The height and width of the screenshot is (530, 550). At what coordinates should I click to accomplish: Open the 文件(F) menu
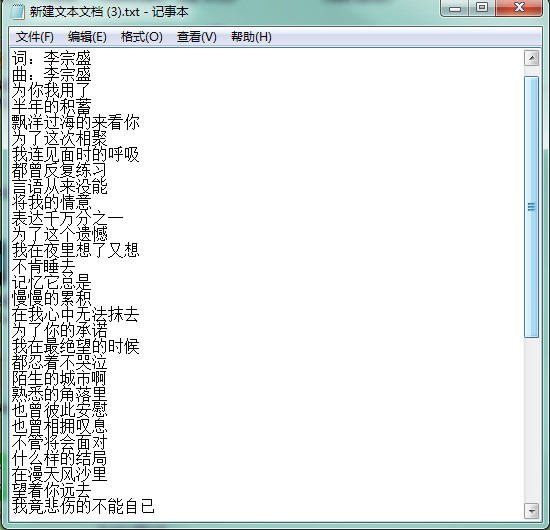(34, 36)
